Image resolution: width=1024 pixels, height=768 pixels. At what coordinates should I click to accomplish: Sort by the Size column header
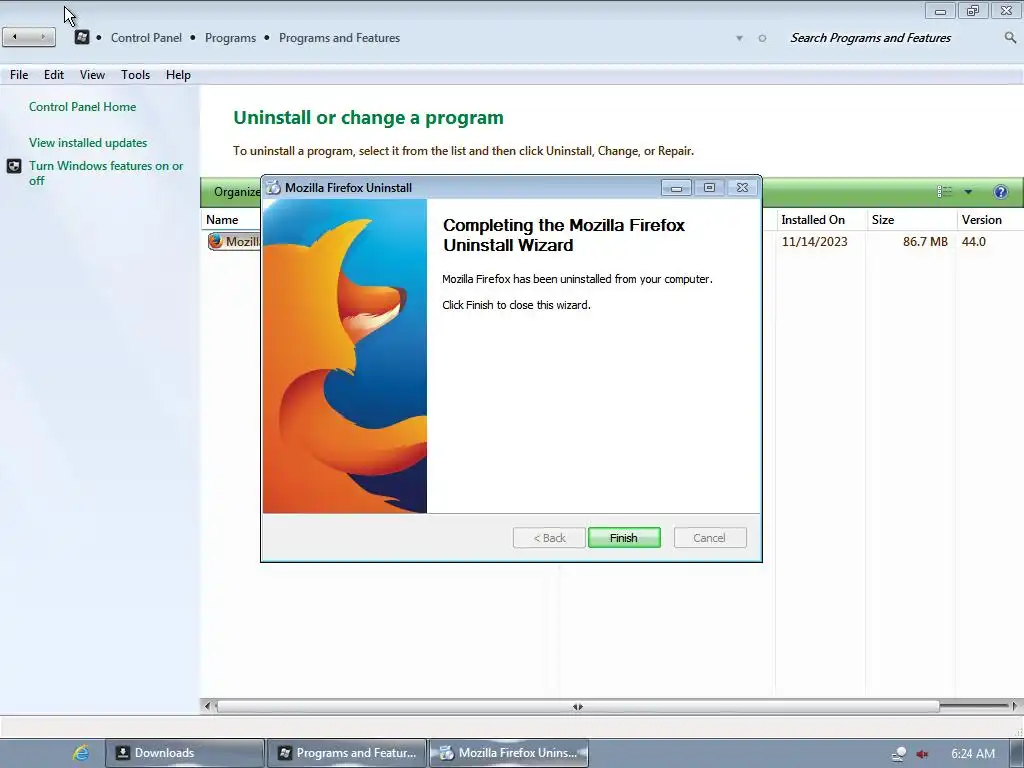911,220
